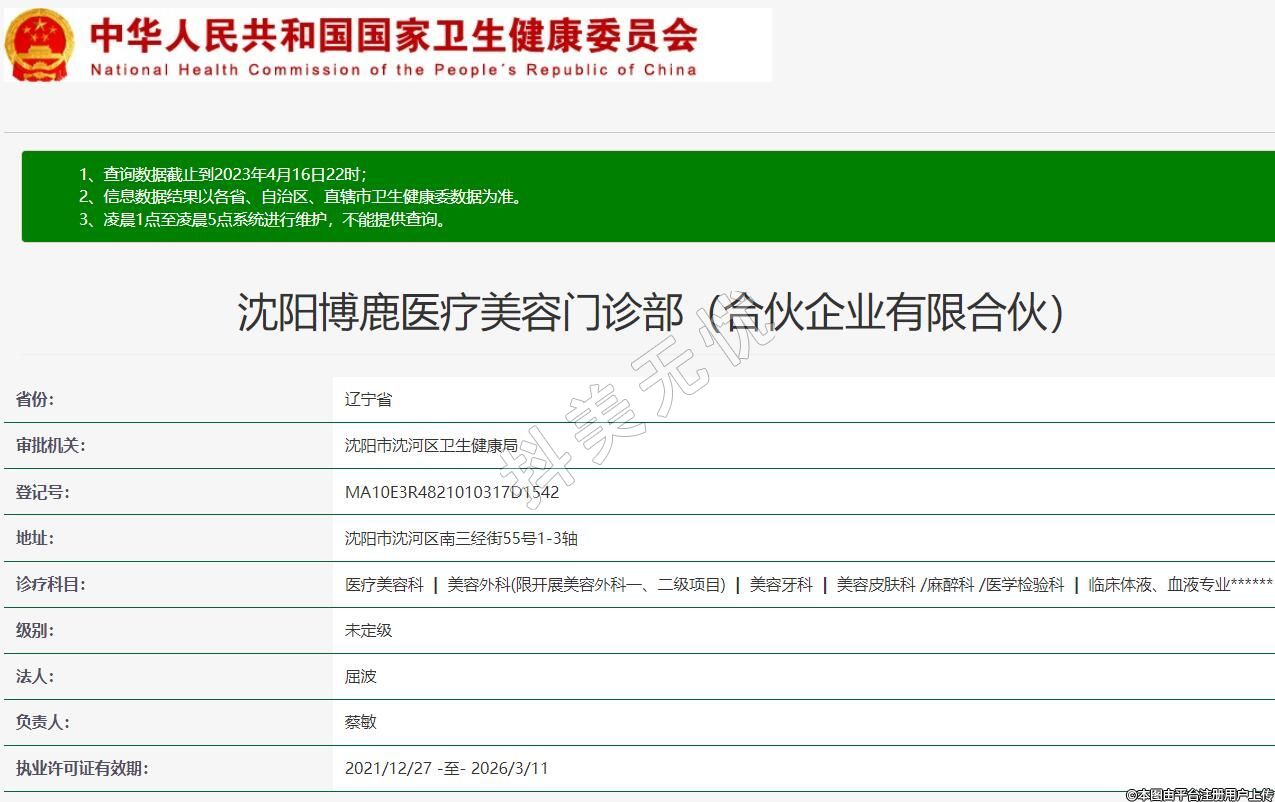Image resolution: width=1275 pixels, height=802 pixels.
Task: Click the 美容牙科 department entry
Action: [781, 584]
